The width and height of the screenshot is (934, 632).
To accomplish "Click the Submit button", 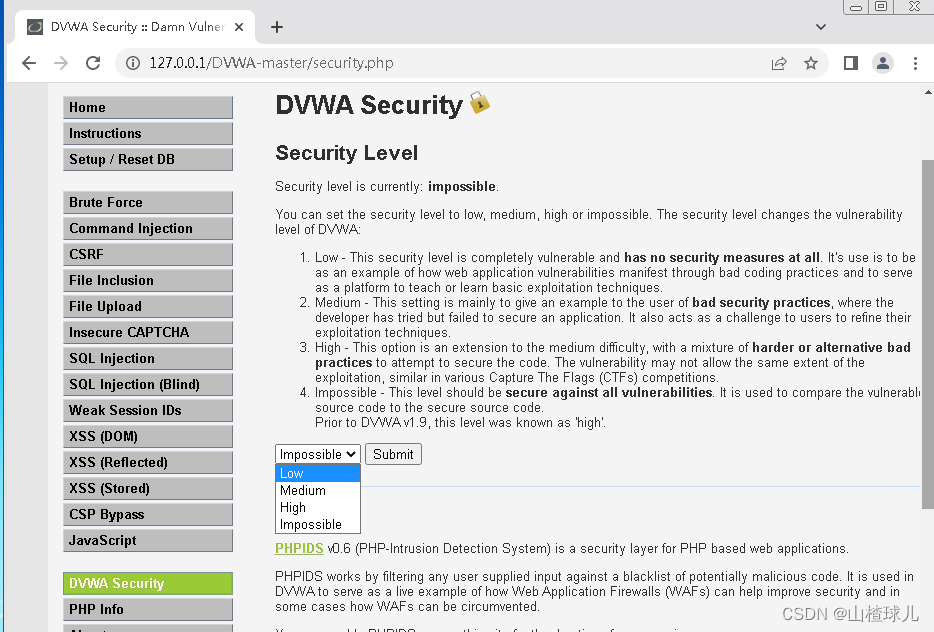I will tap(392, 454).
